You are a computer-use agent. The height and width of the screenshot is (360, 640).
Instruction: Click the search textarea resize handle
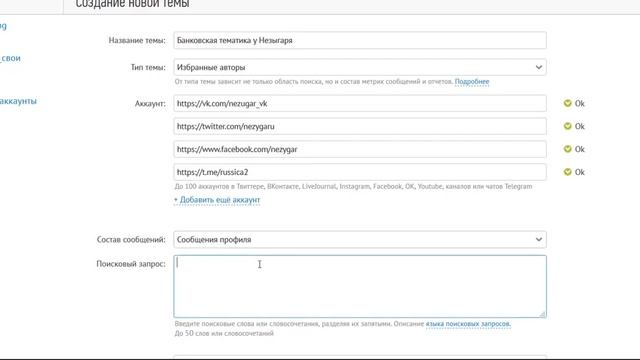click(x=542, y=314)
